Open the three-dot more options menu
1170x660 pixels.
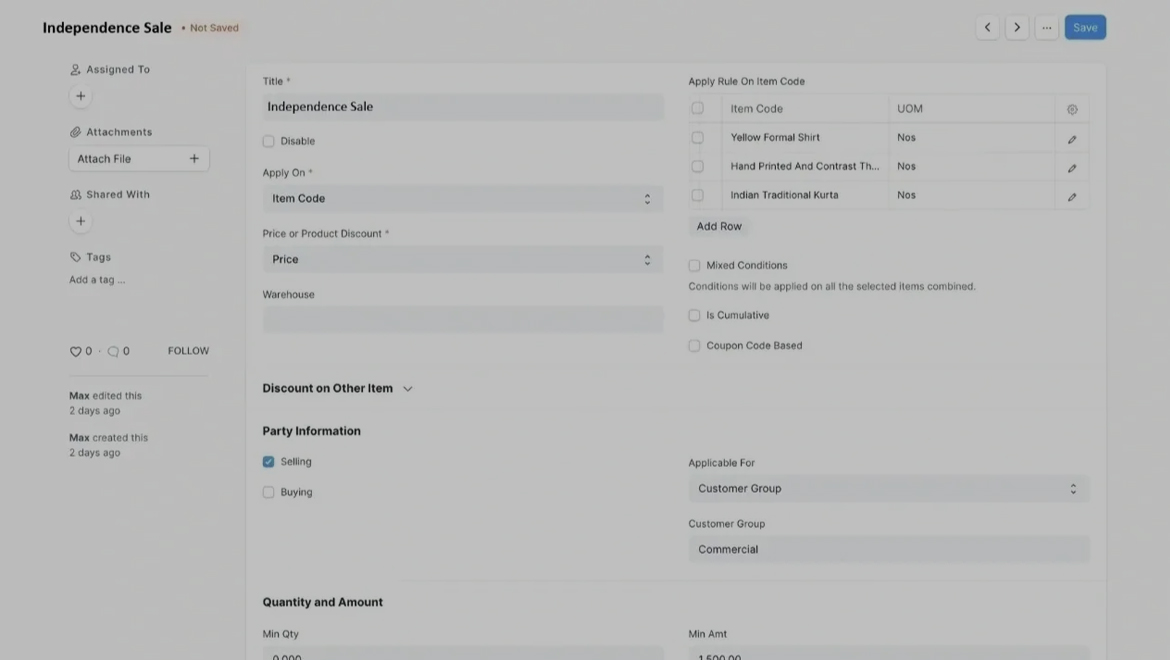1046,27
